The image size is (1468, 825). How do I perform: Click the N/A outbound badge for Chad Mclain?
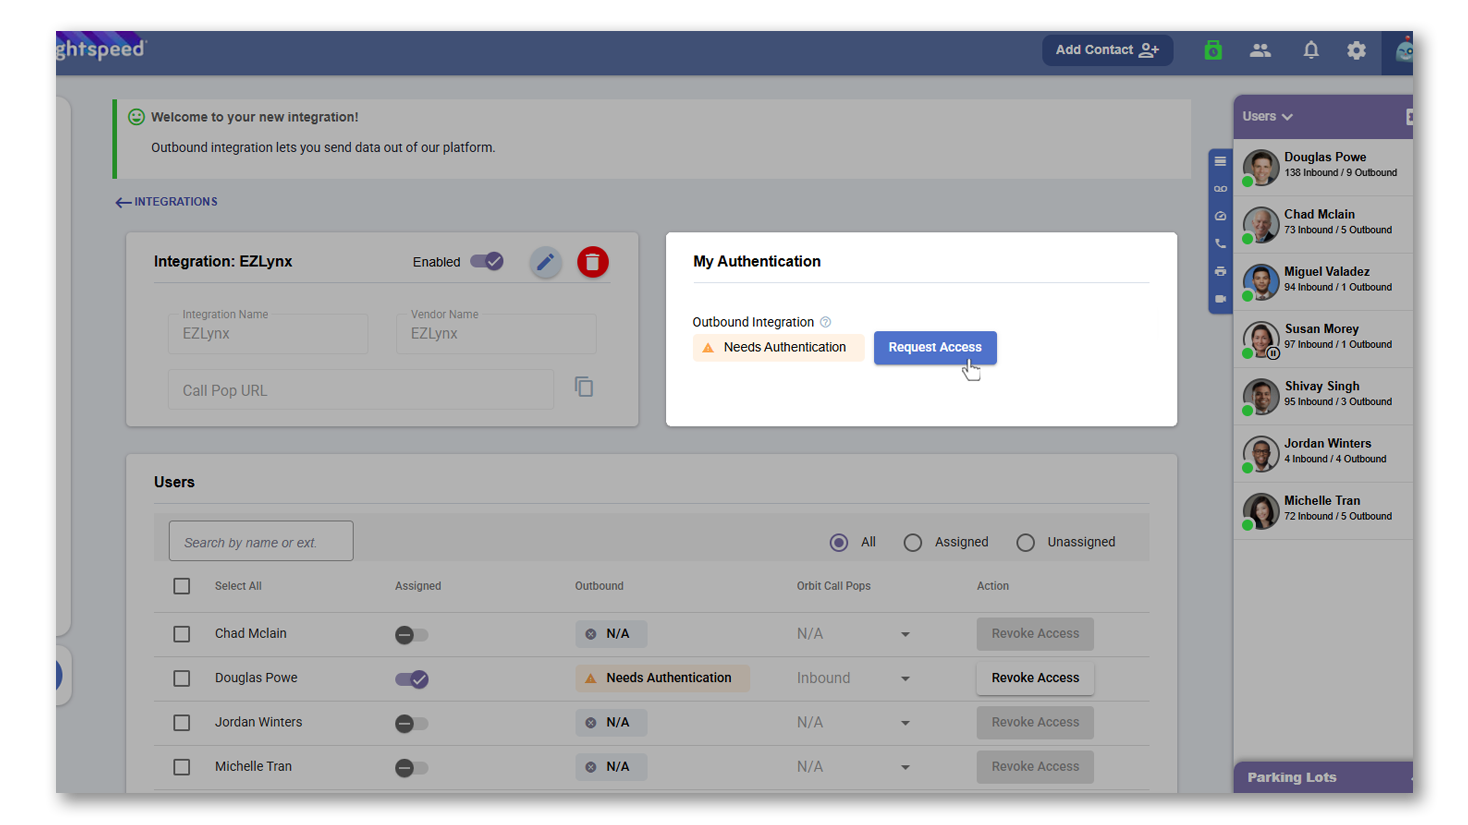tap(611, 634)
